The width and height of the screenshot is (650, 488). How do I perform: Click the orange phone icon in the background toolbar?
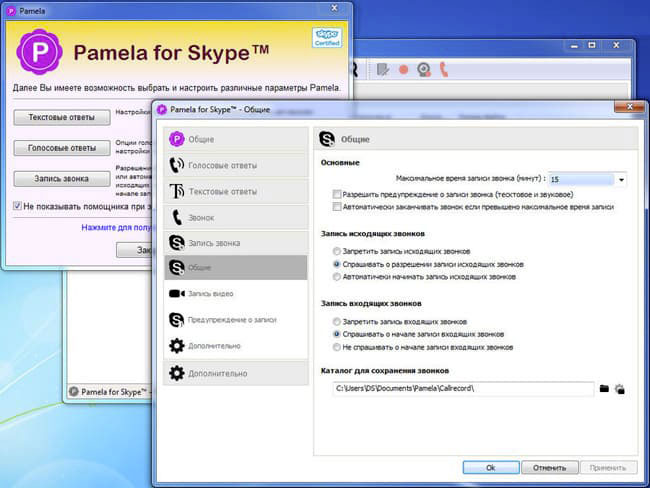coord(444,69)
